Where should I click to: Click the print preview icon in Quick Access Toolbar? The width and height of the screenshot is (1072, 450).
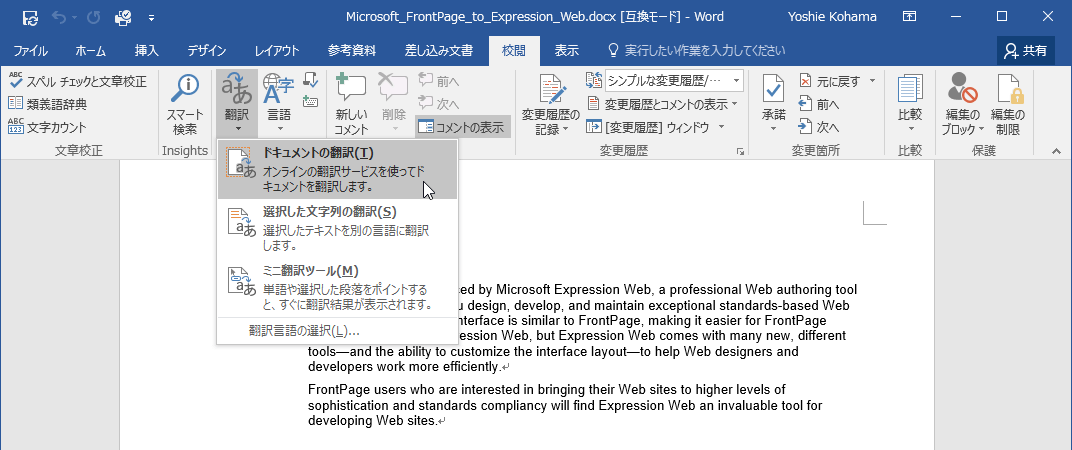[124, 17]
